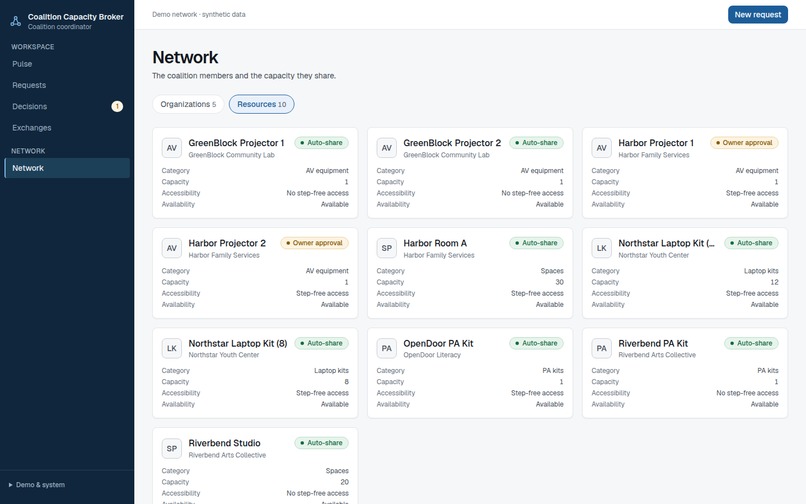Click the capacity value 30 on Harbor Room A
This screenshot has height=504, width=806.
tap(559, 282)
